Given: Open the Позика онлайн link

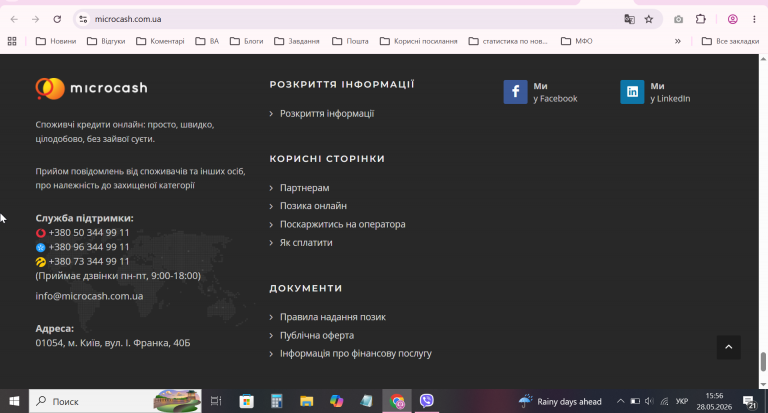Looking at the screenshot, I should point(313,206).
